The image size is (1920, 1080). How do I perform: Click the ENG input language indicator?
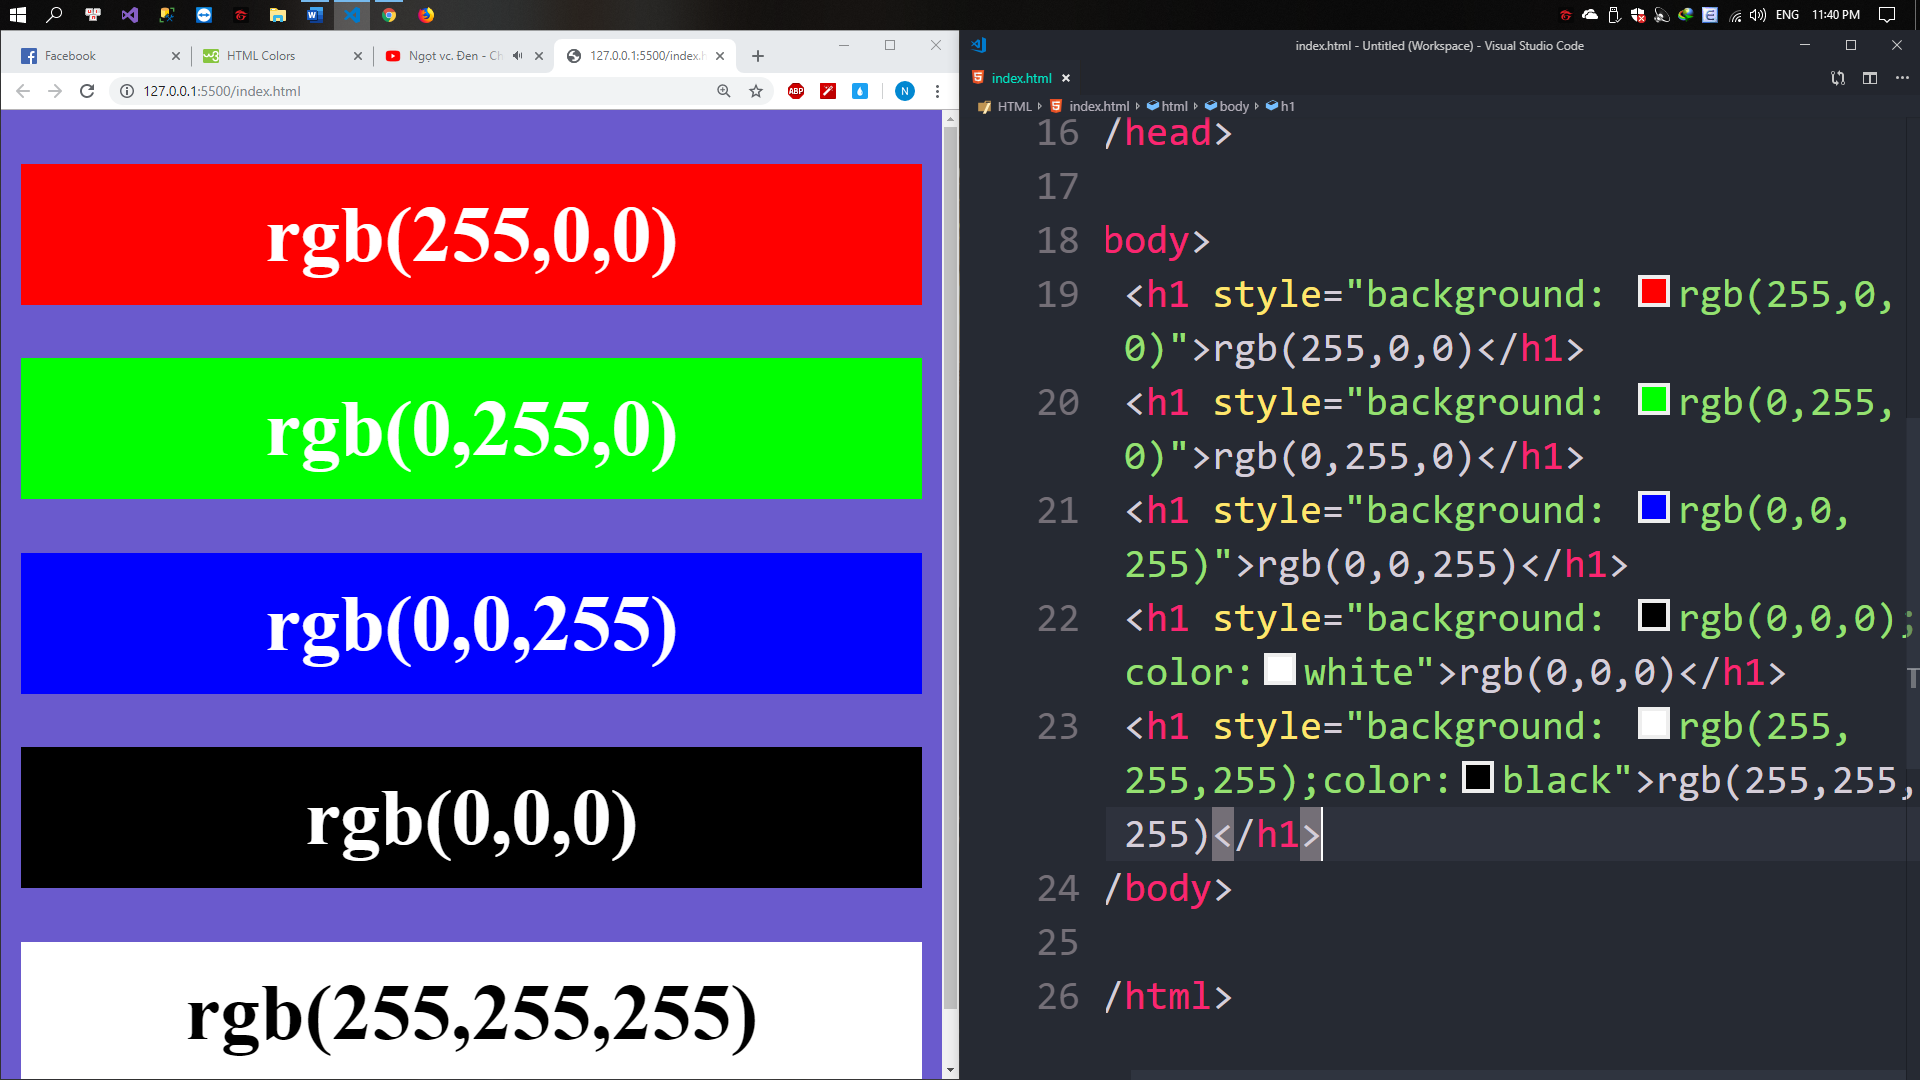click(1787, 15)
